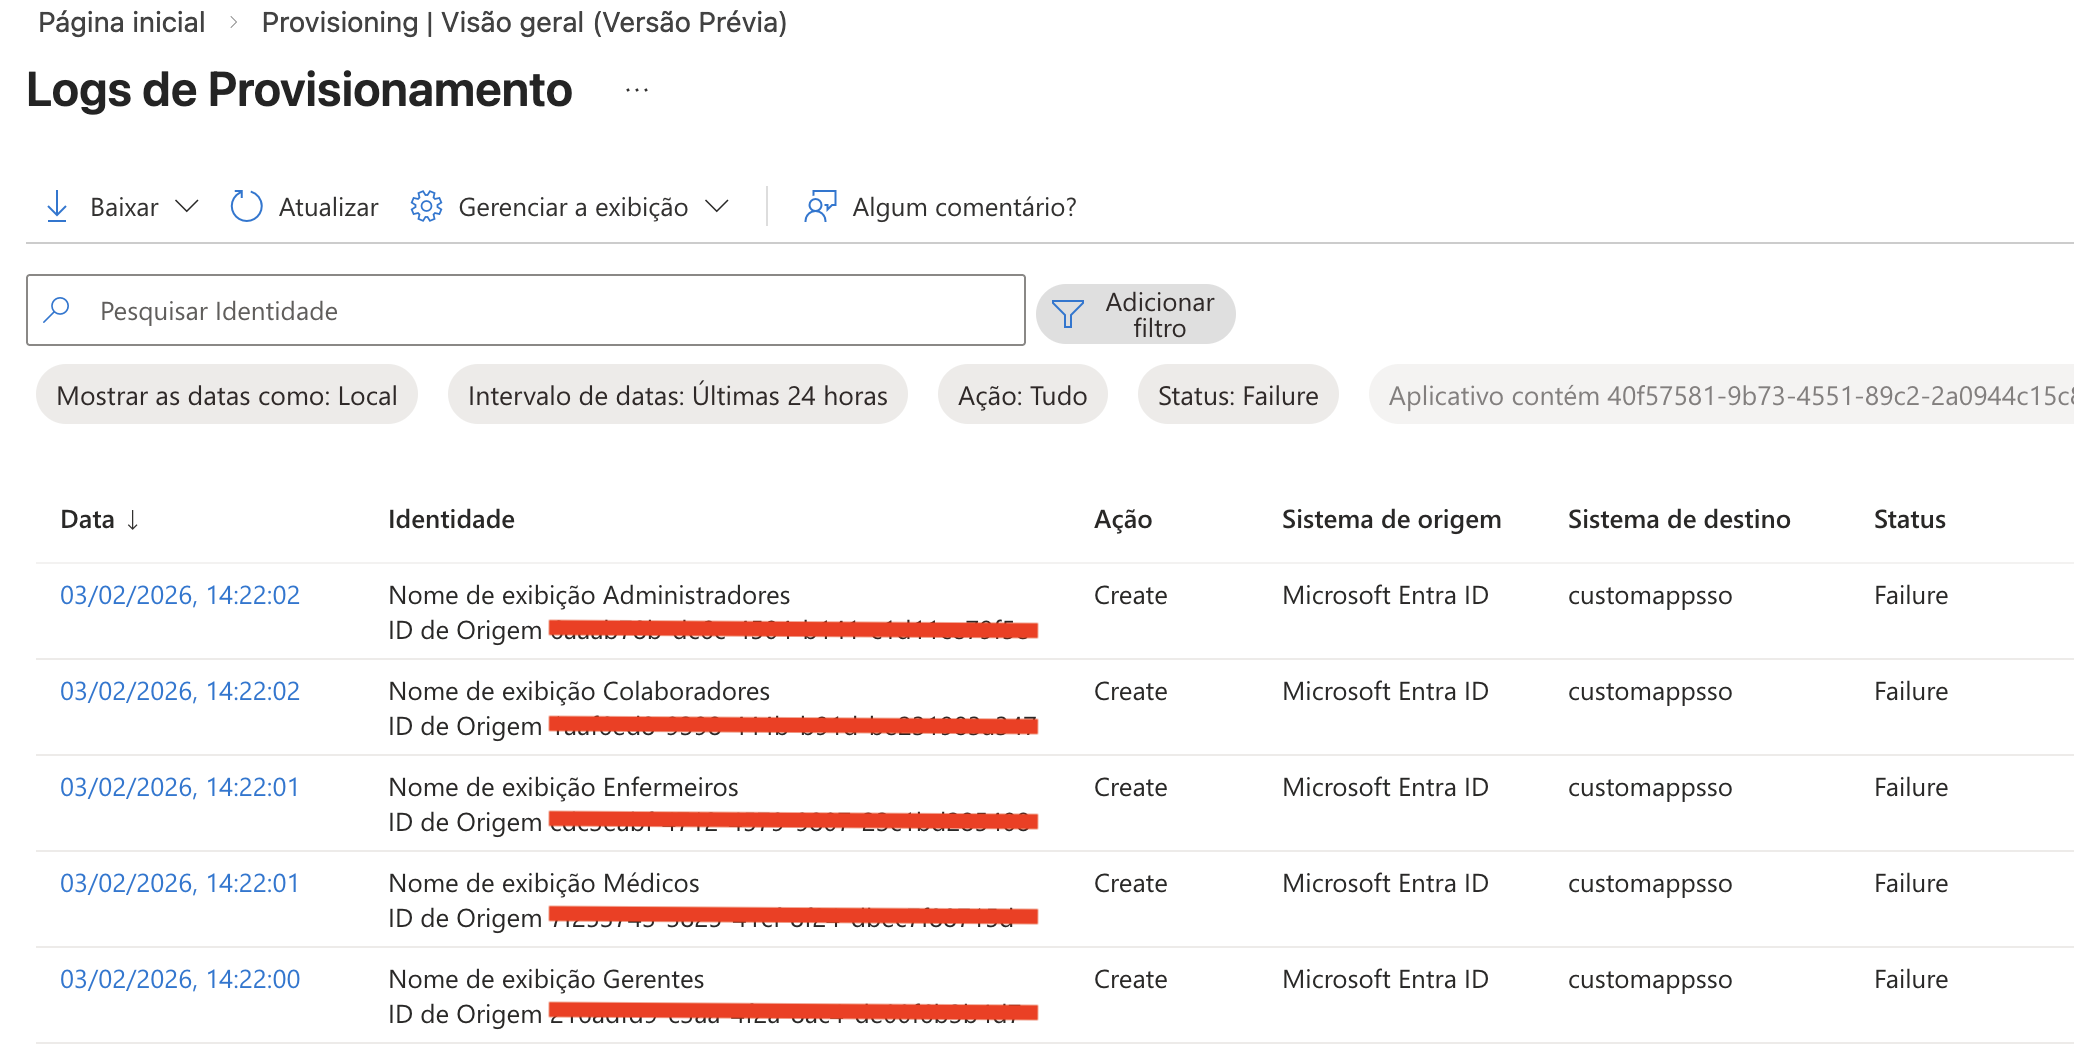Select 'Nome de exibição Gerentes' text
This screenshot has width=2074, height=1046.
click(x=546, y=979)
